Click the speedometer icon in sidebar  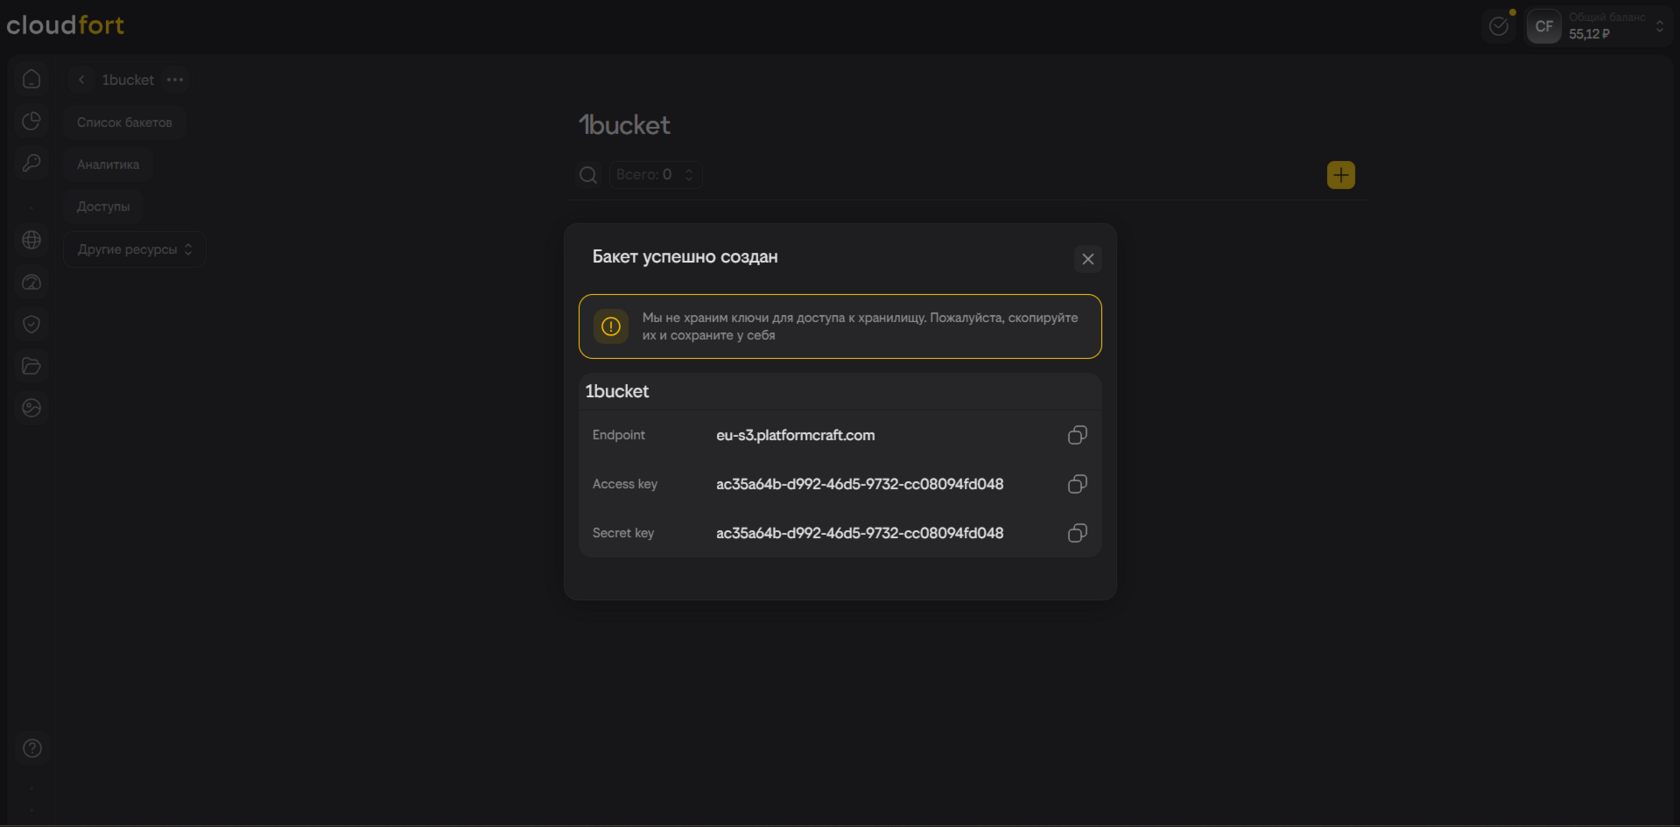(32, 283)
